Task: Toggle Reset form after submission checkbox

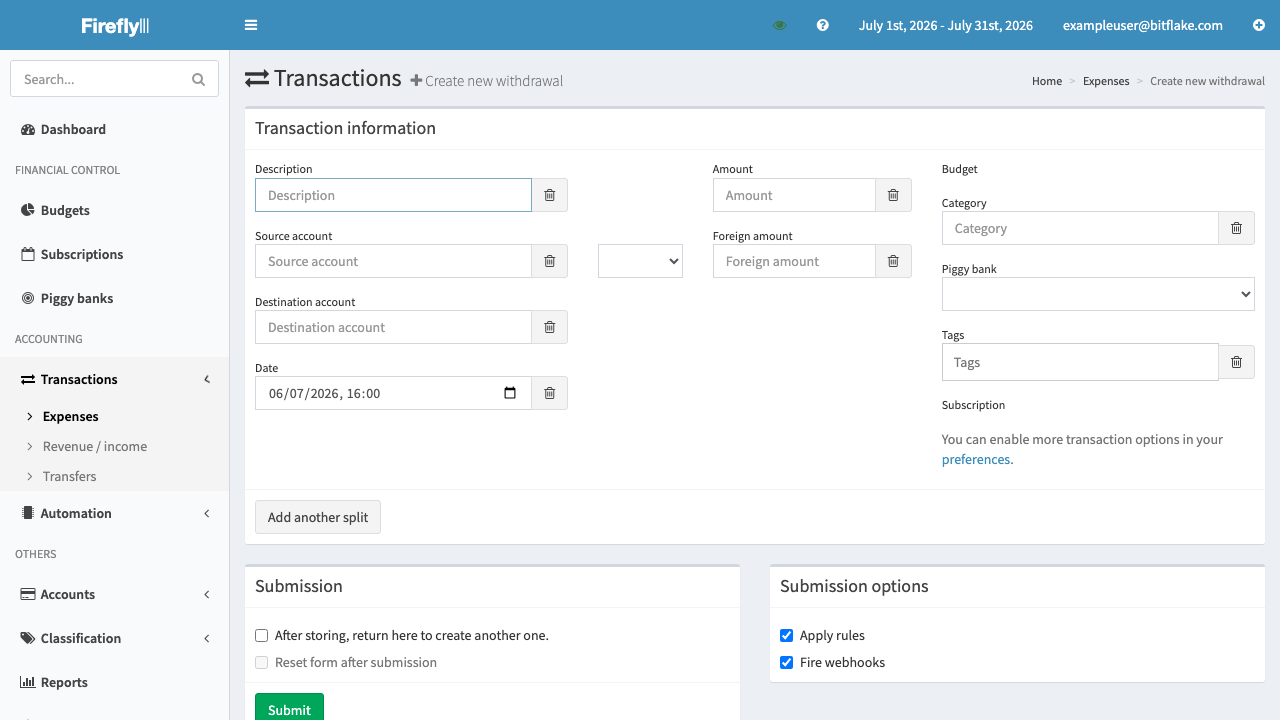Action: tap(262, 662)
